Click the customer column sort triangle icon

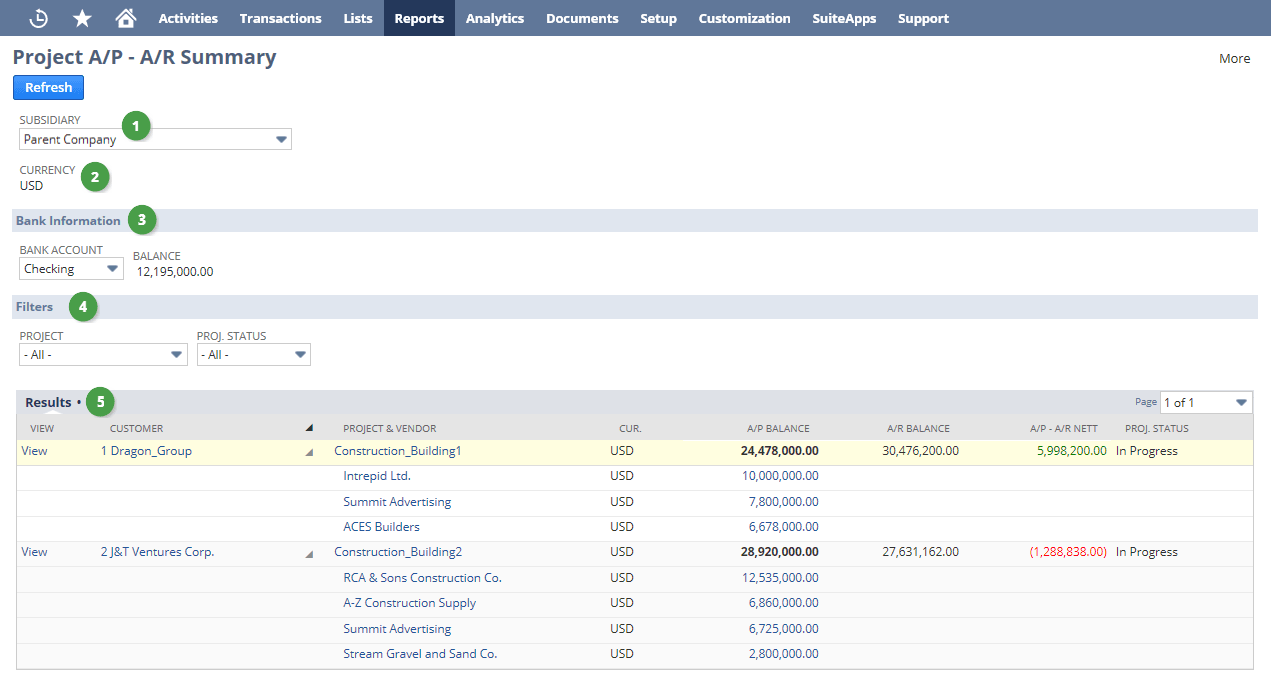(309, 428)
